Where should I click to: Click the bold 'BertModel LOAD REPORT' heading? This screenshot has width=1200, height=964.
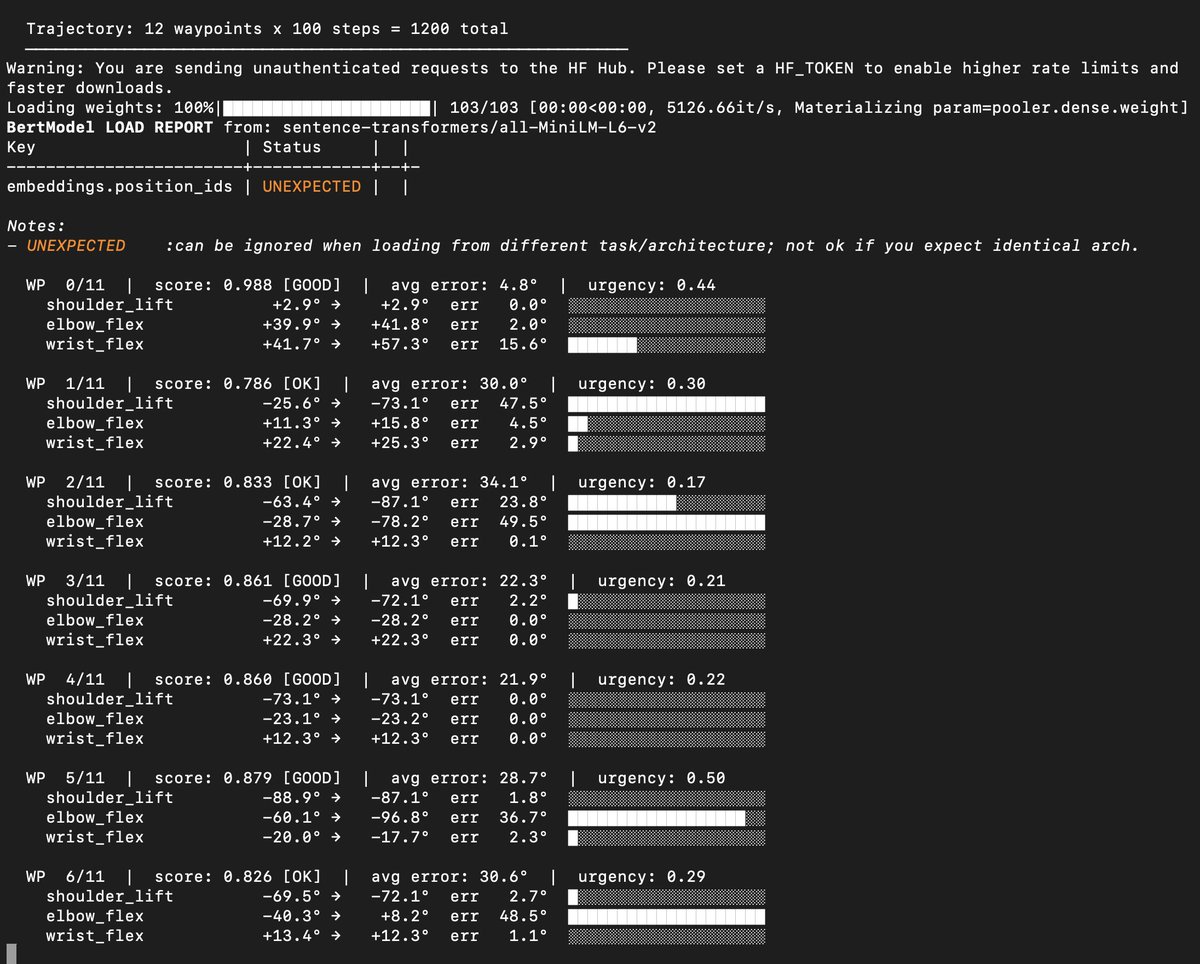[109, 127]
